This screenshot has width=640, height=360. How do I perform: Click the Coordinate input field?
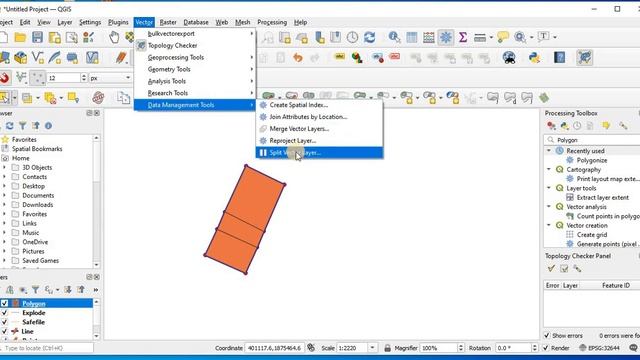click(x=274, y=348)
